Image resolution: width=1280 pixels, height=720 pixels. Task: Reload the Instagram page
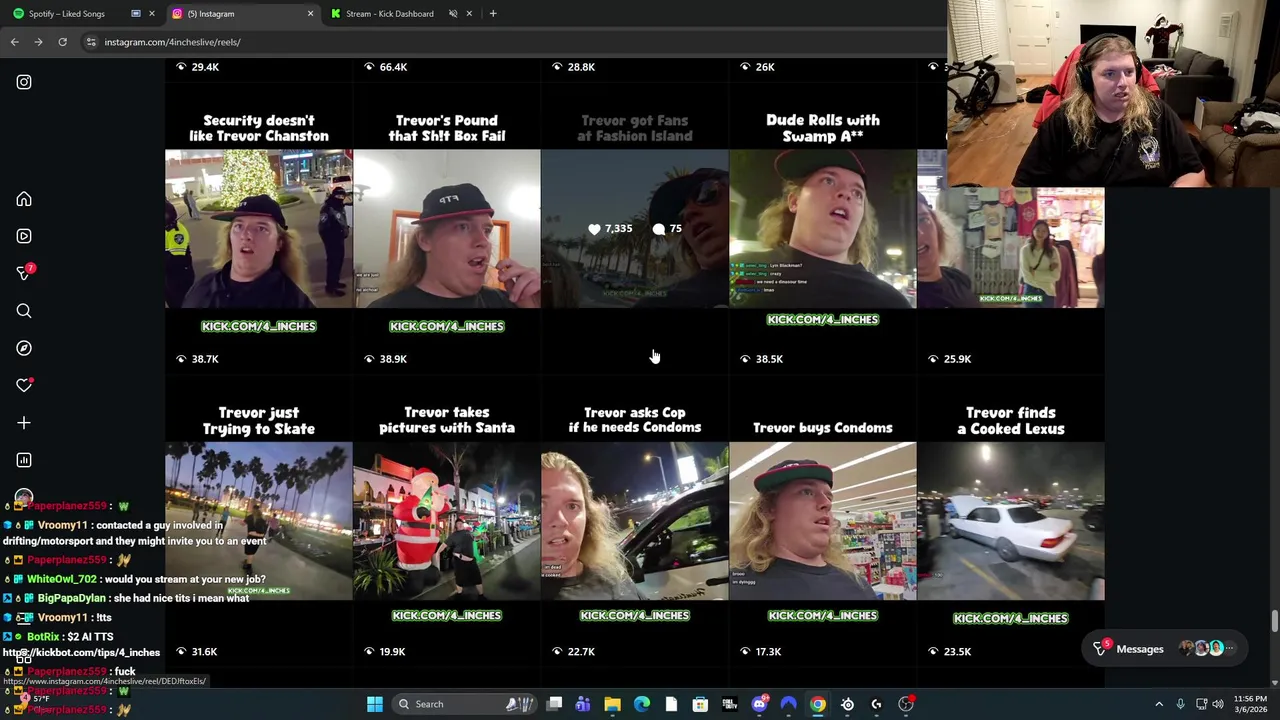click(62, 42)
